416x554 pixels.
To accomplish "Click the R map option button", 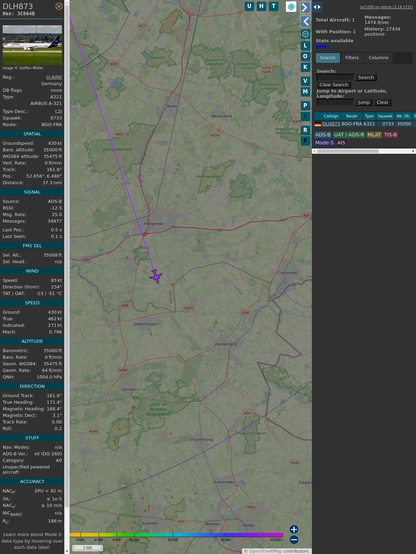I will click(305, 130).
